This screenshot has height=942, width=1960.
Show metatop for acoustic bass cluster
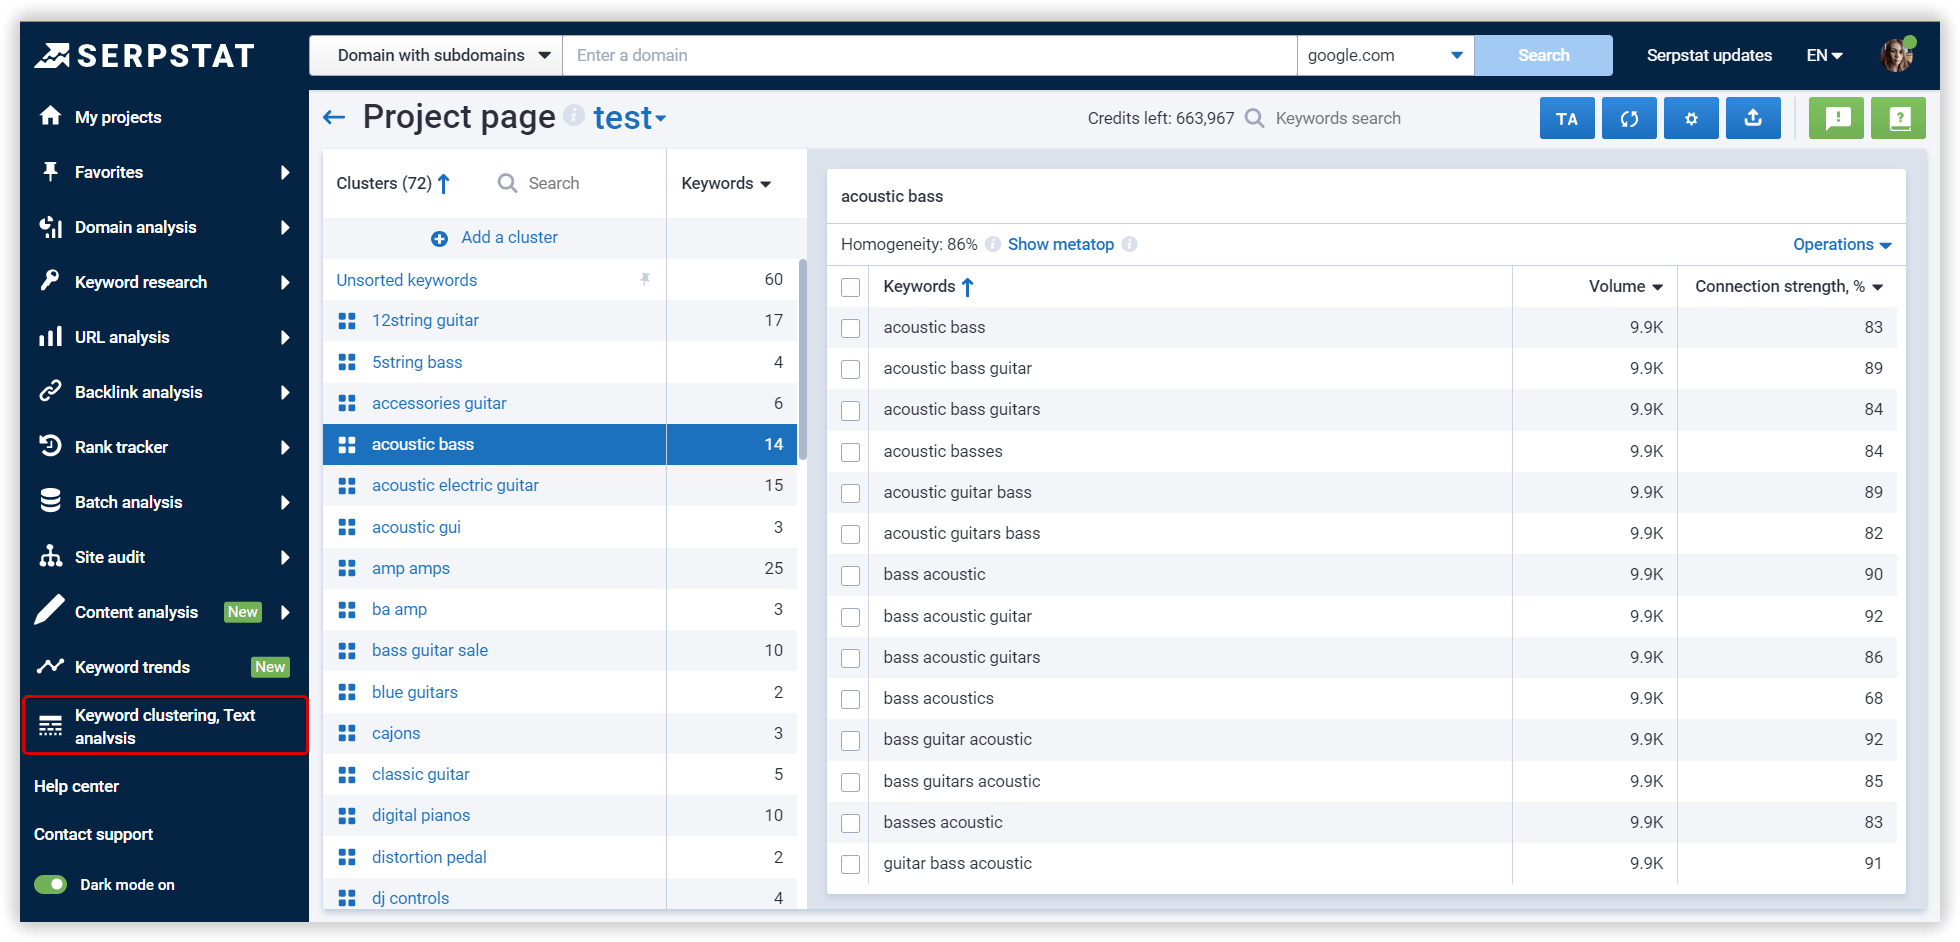[x=1060, y=244]
